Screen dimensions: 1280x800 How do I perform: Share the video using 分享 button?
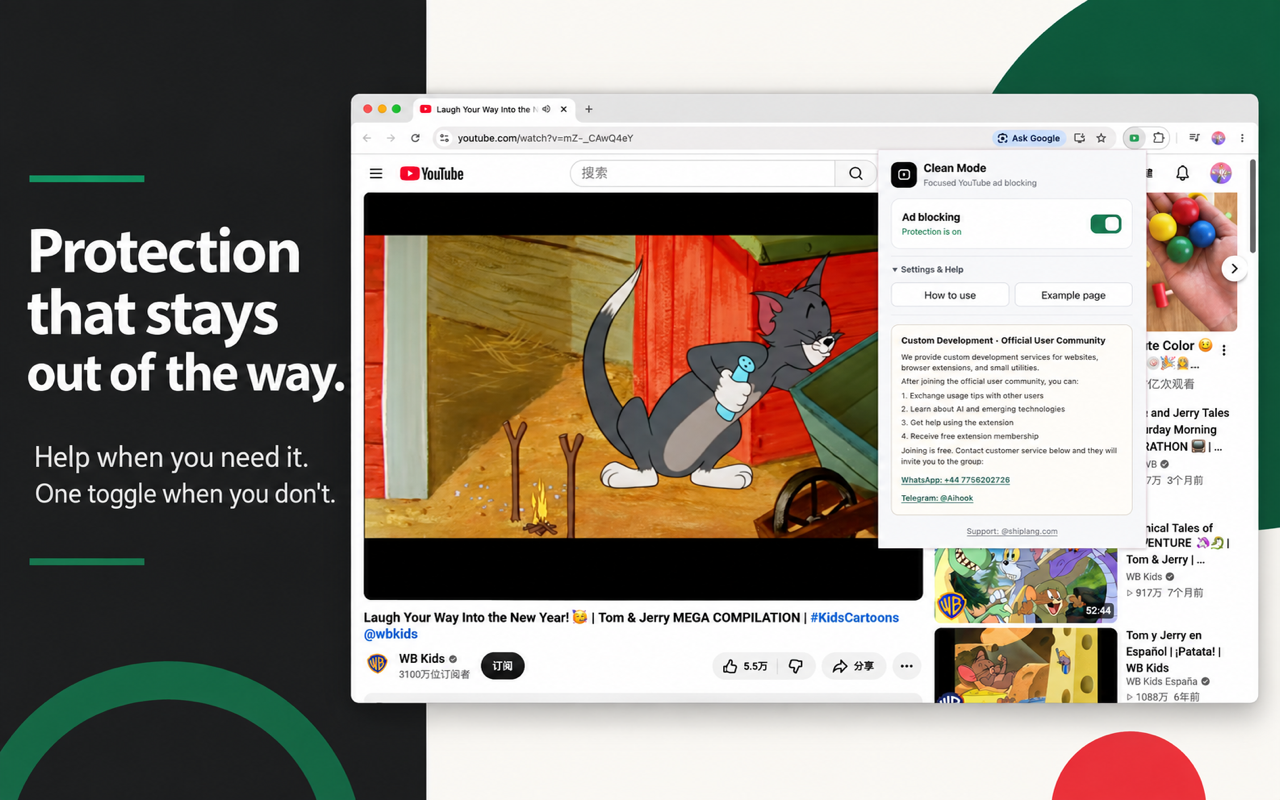click(853, 666)
